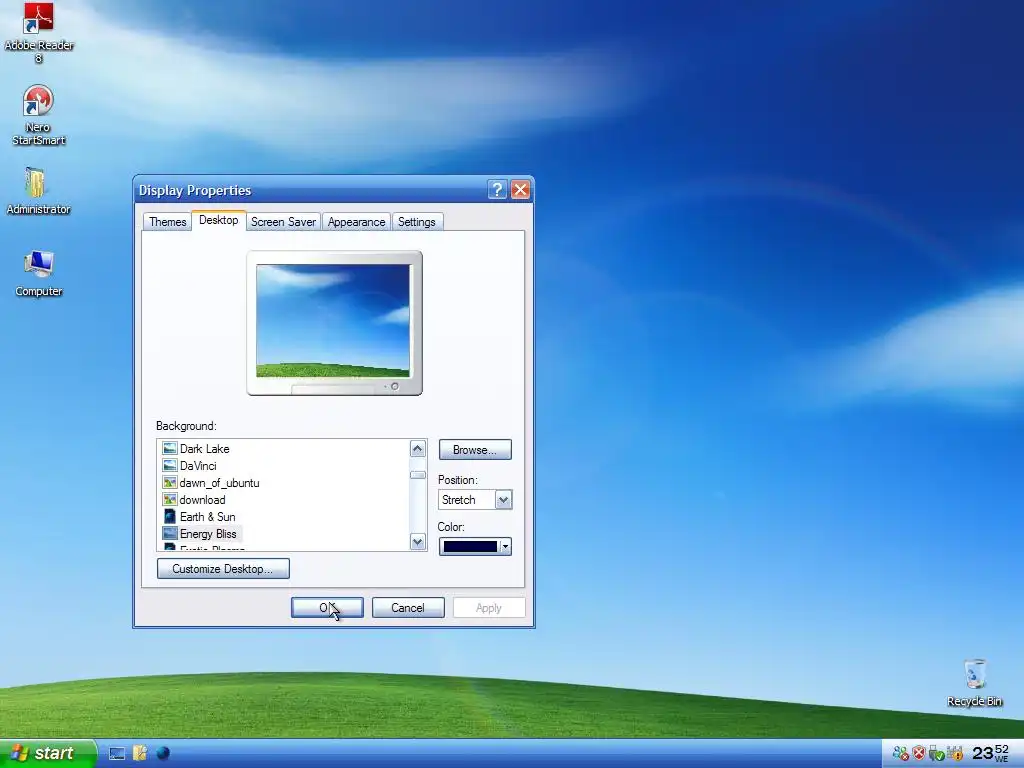Pick the download background entry name
The height and width of the screenshot is (768, 1024).
pyautogui.click(x=202, y=500)
